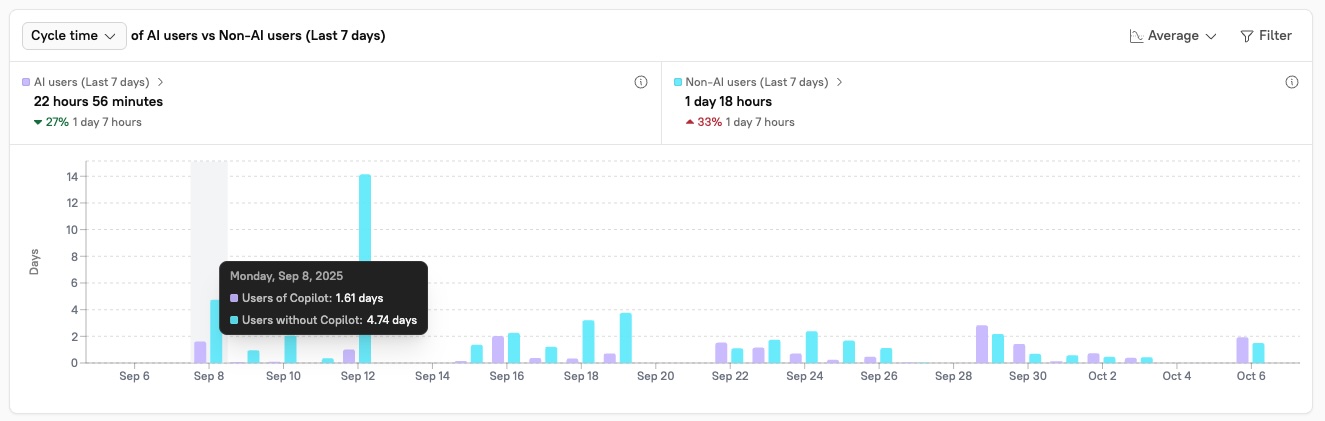Click the chart icon next to Average
1325x421 pixels.
click(x=1136, y=36)
